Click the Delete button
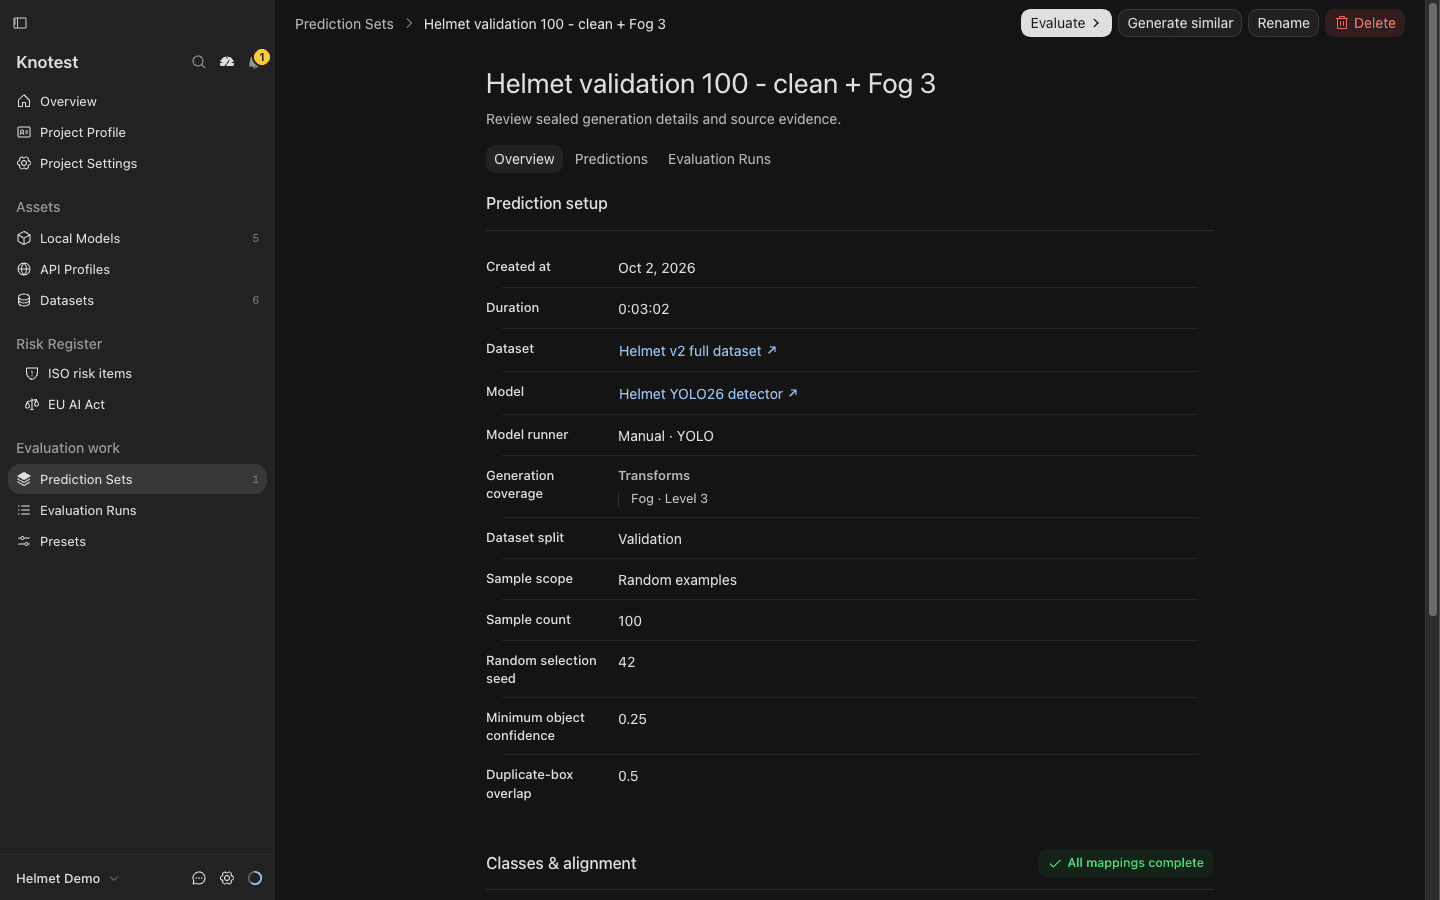The width and height of the screenshot is (1440, 900). pos(1365,23)
